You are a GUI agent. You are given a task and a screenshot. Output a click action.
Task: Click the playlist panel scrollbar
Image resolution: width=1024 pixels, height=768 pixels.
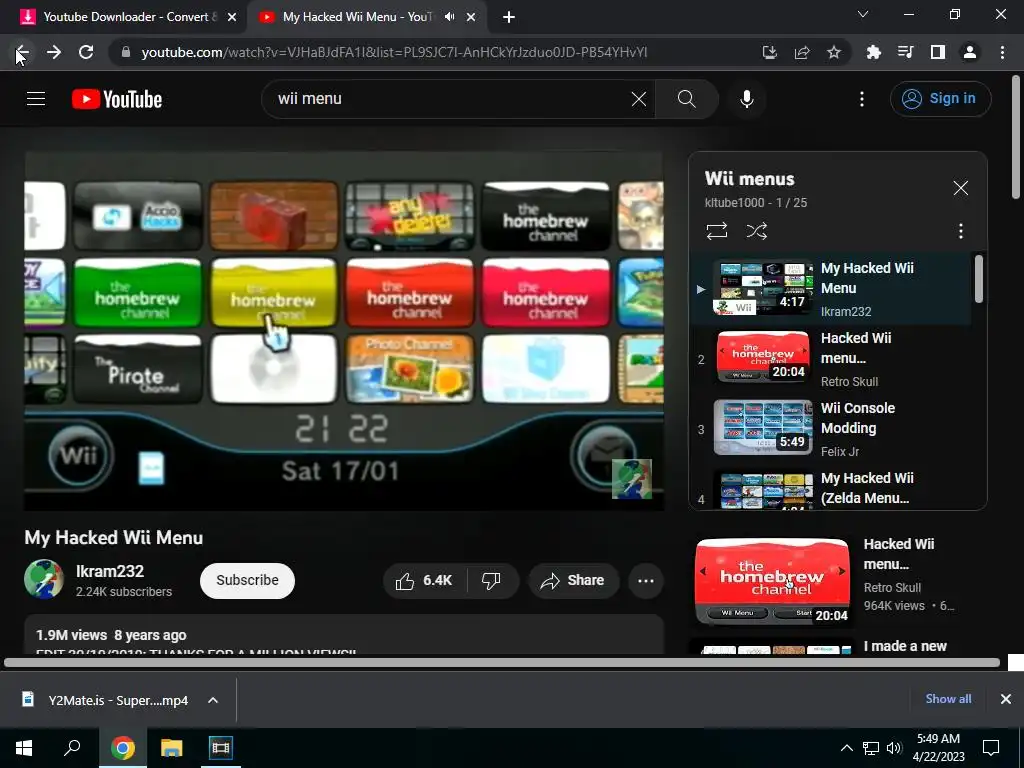(978, 279)
